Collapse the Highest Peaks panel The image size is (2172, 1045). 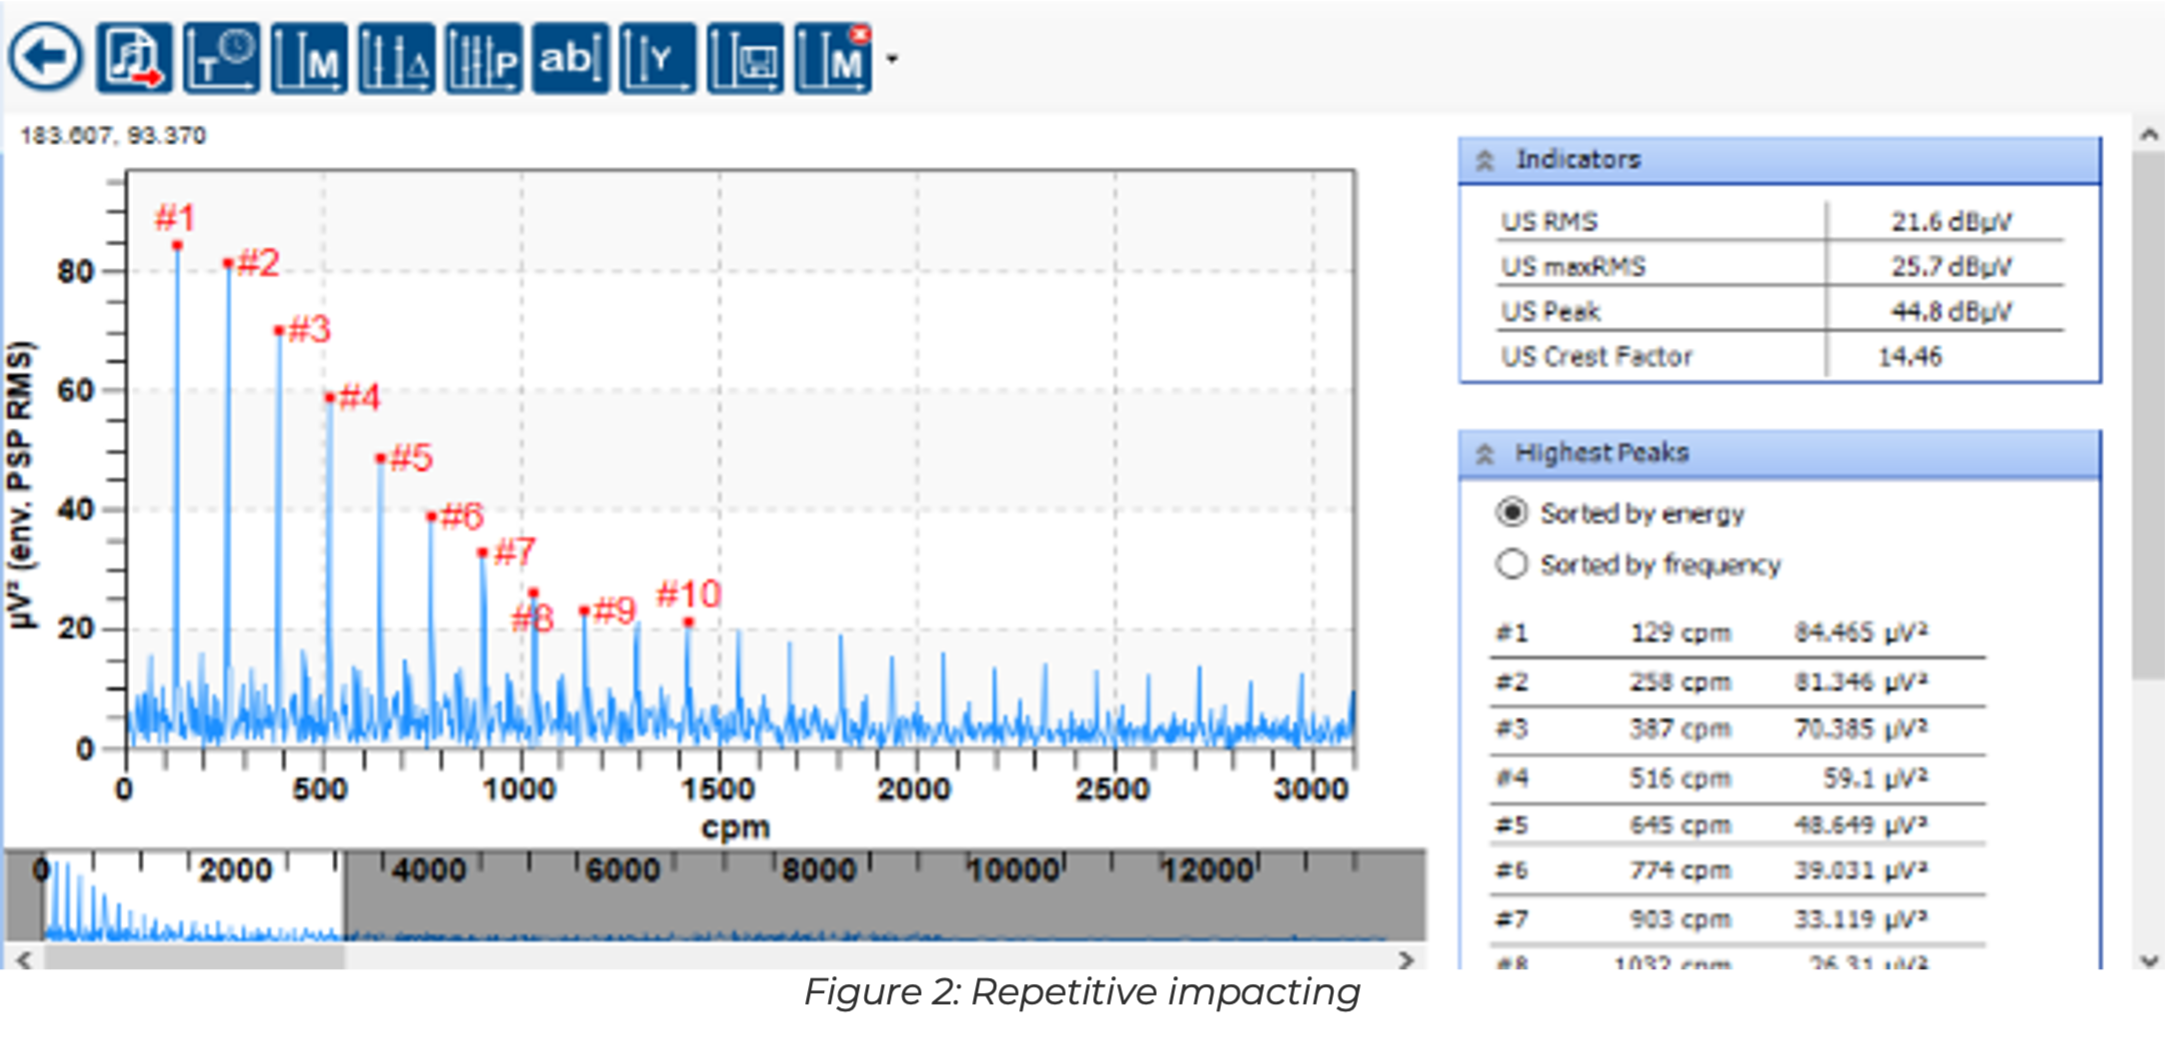pyautogui.click(x=1485, y=454)
